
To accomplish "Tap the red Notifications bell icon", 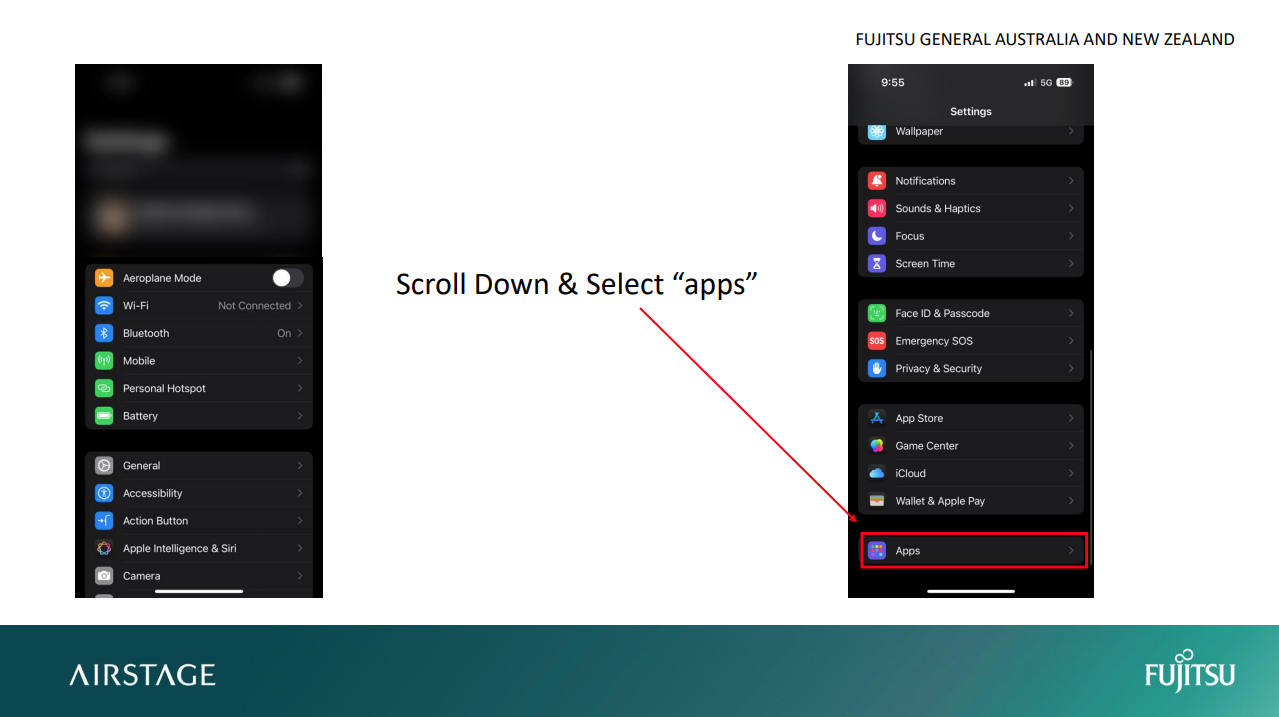I will [x=877, y=181].
